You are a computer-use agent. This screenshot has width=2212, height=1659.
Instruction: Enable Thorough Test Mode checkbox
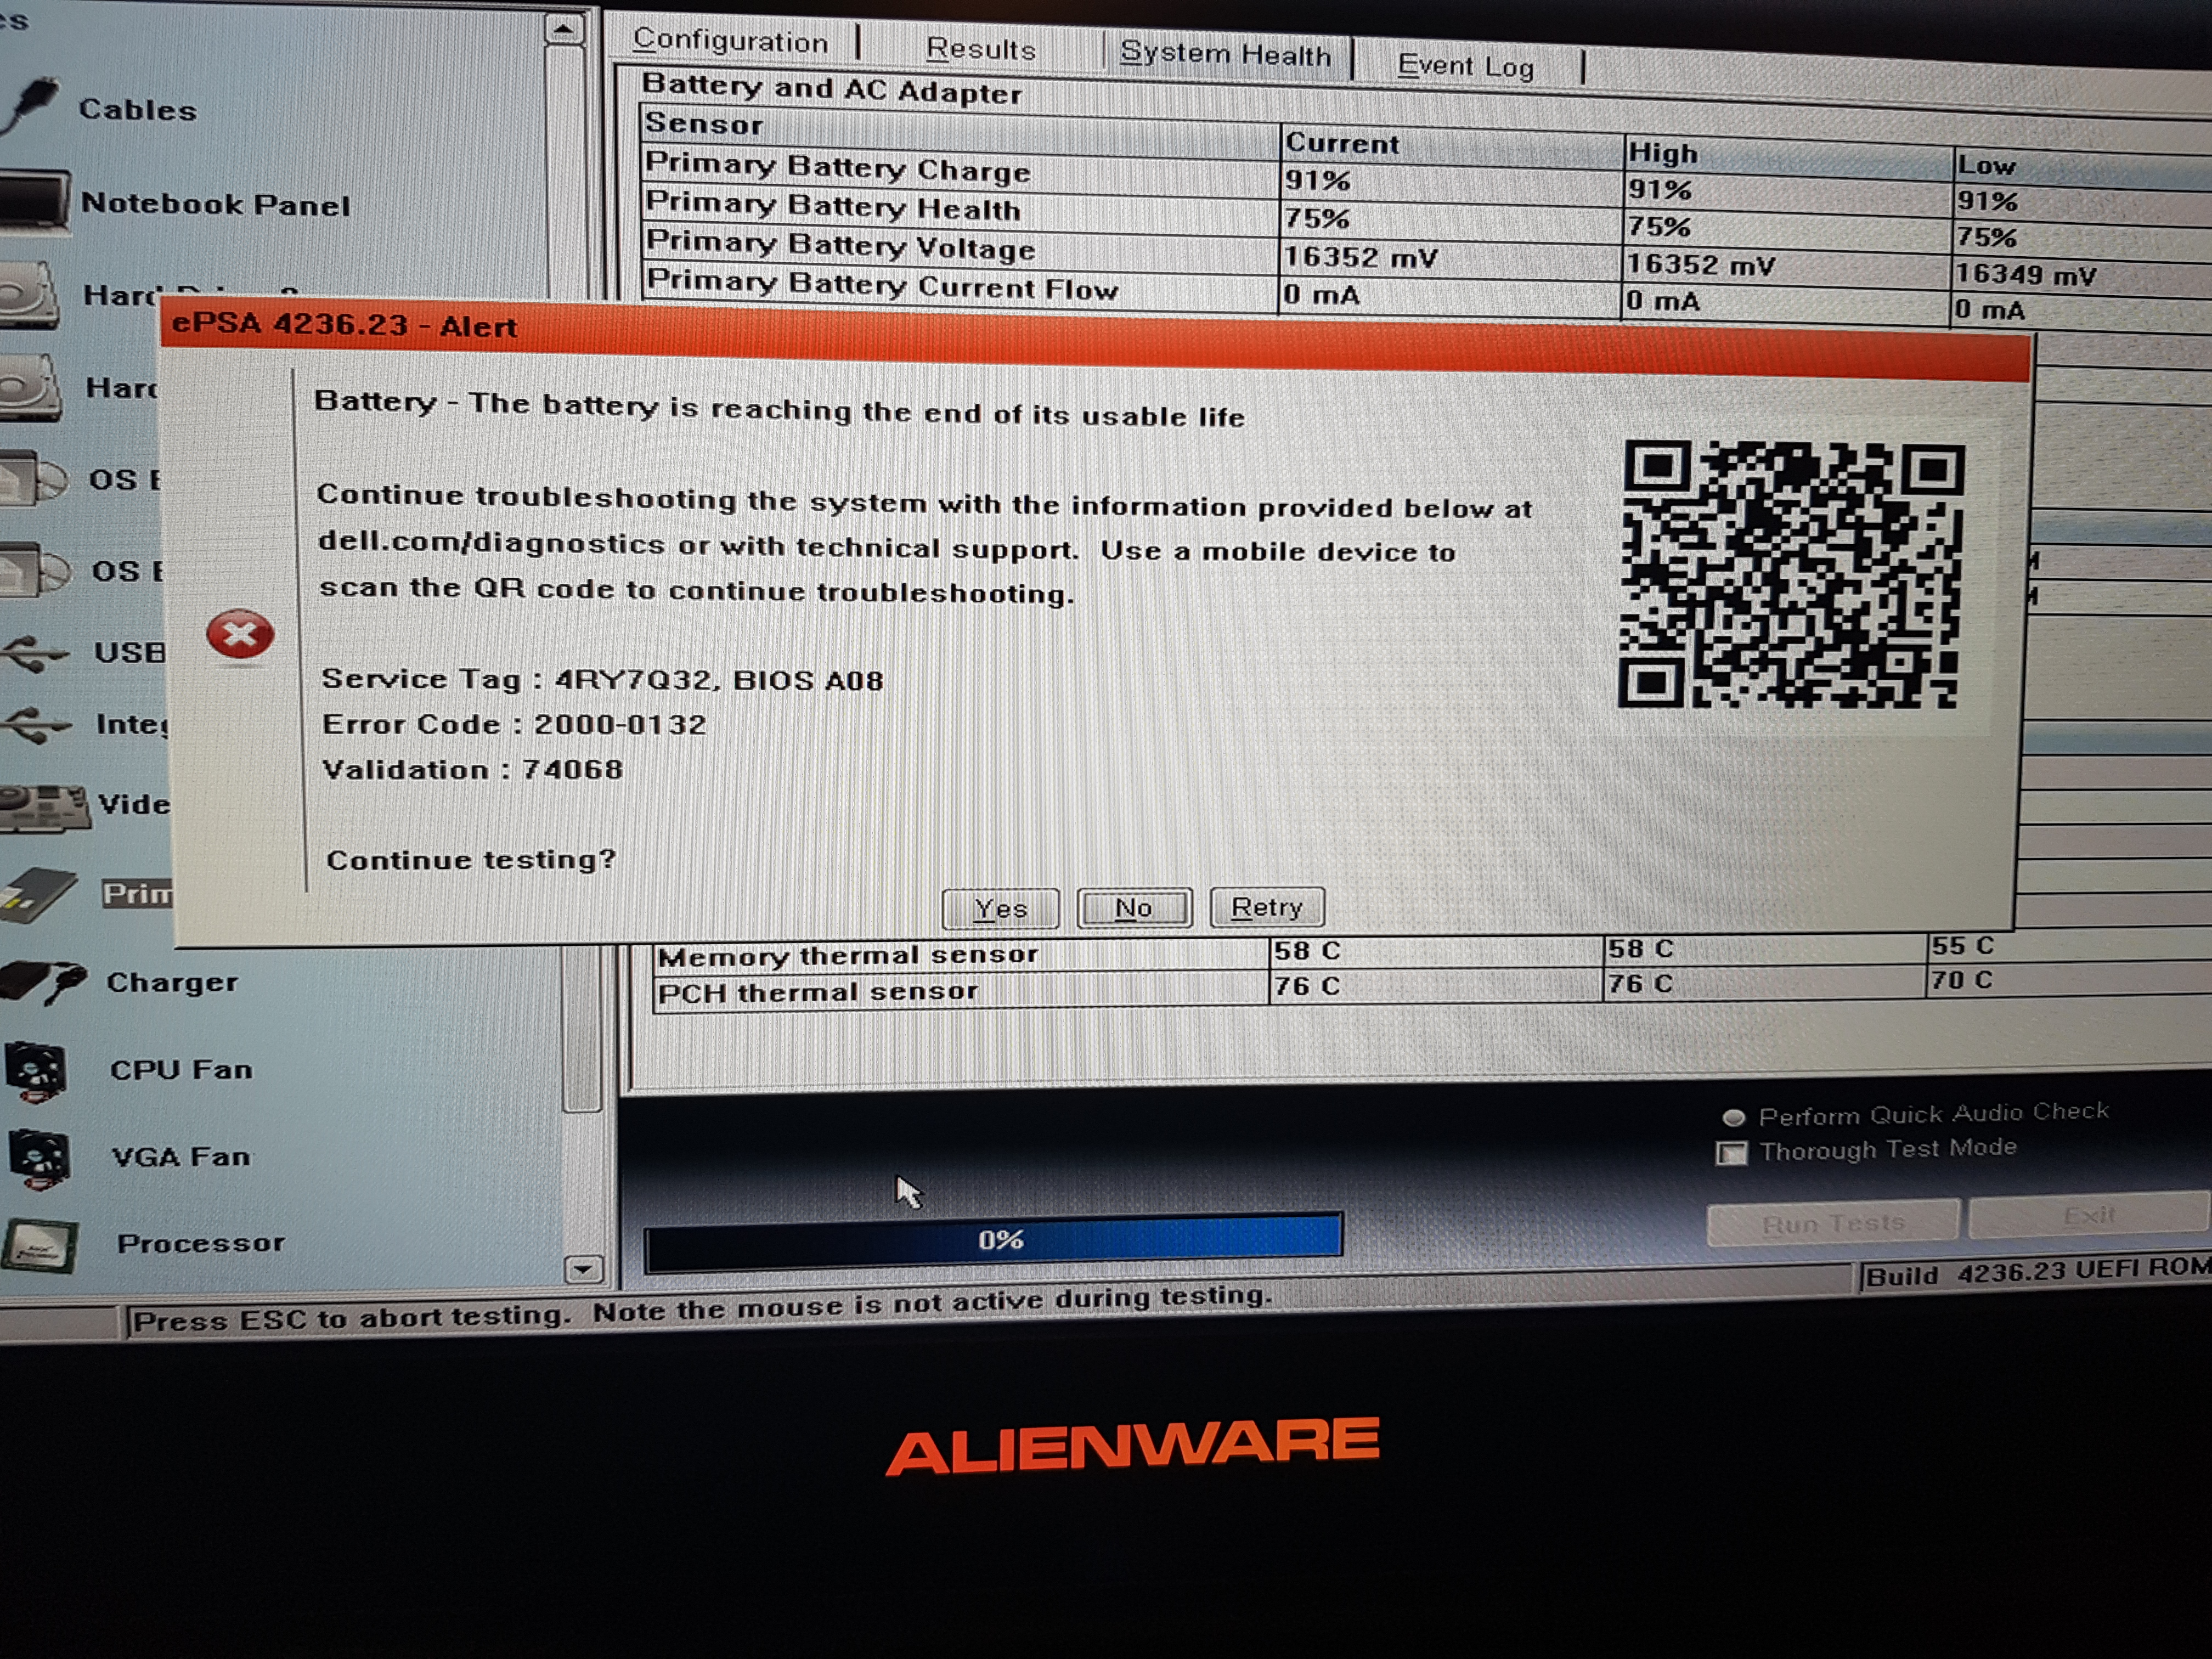(1731, 1153)
